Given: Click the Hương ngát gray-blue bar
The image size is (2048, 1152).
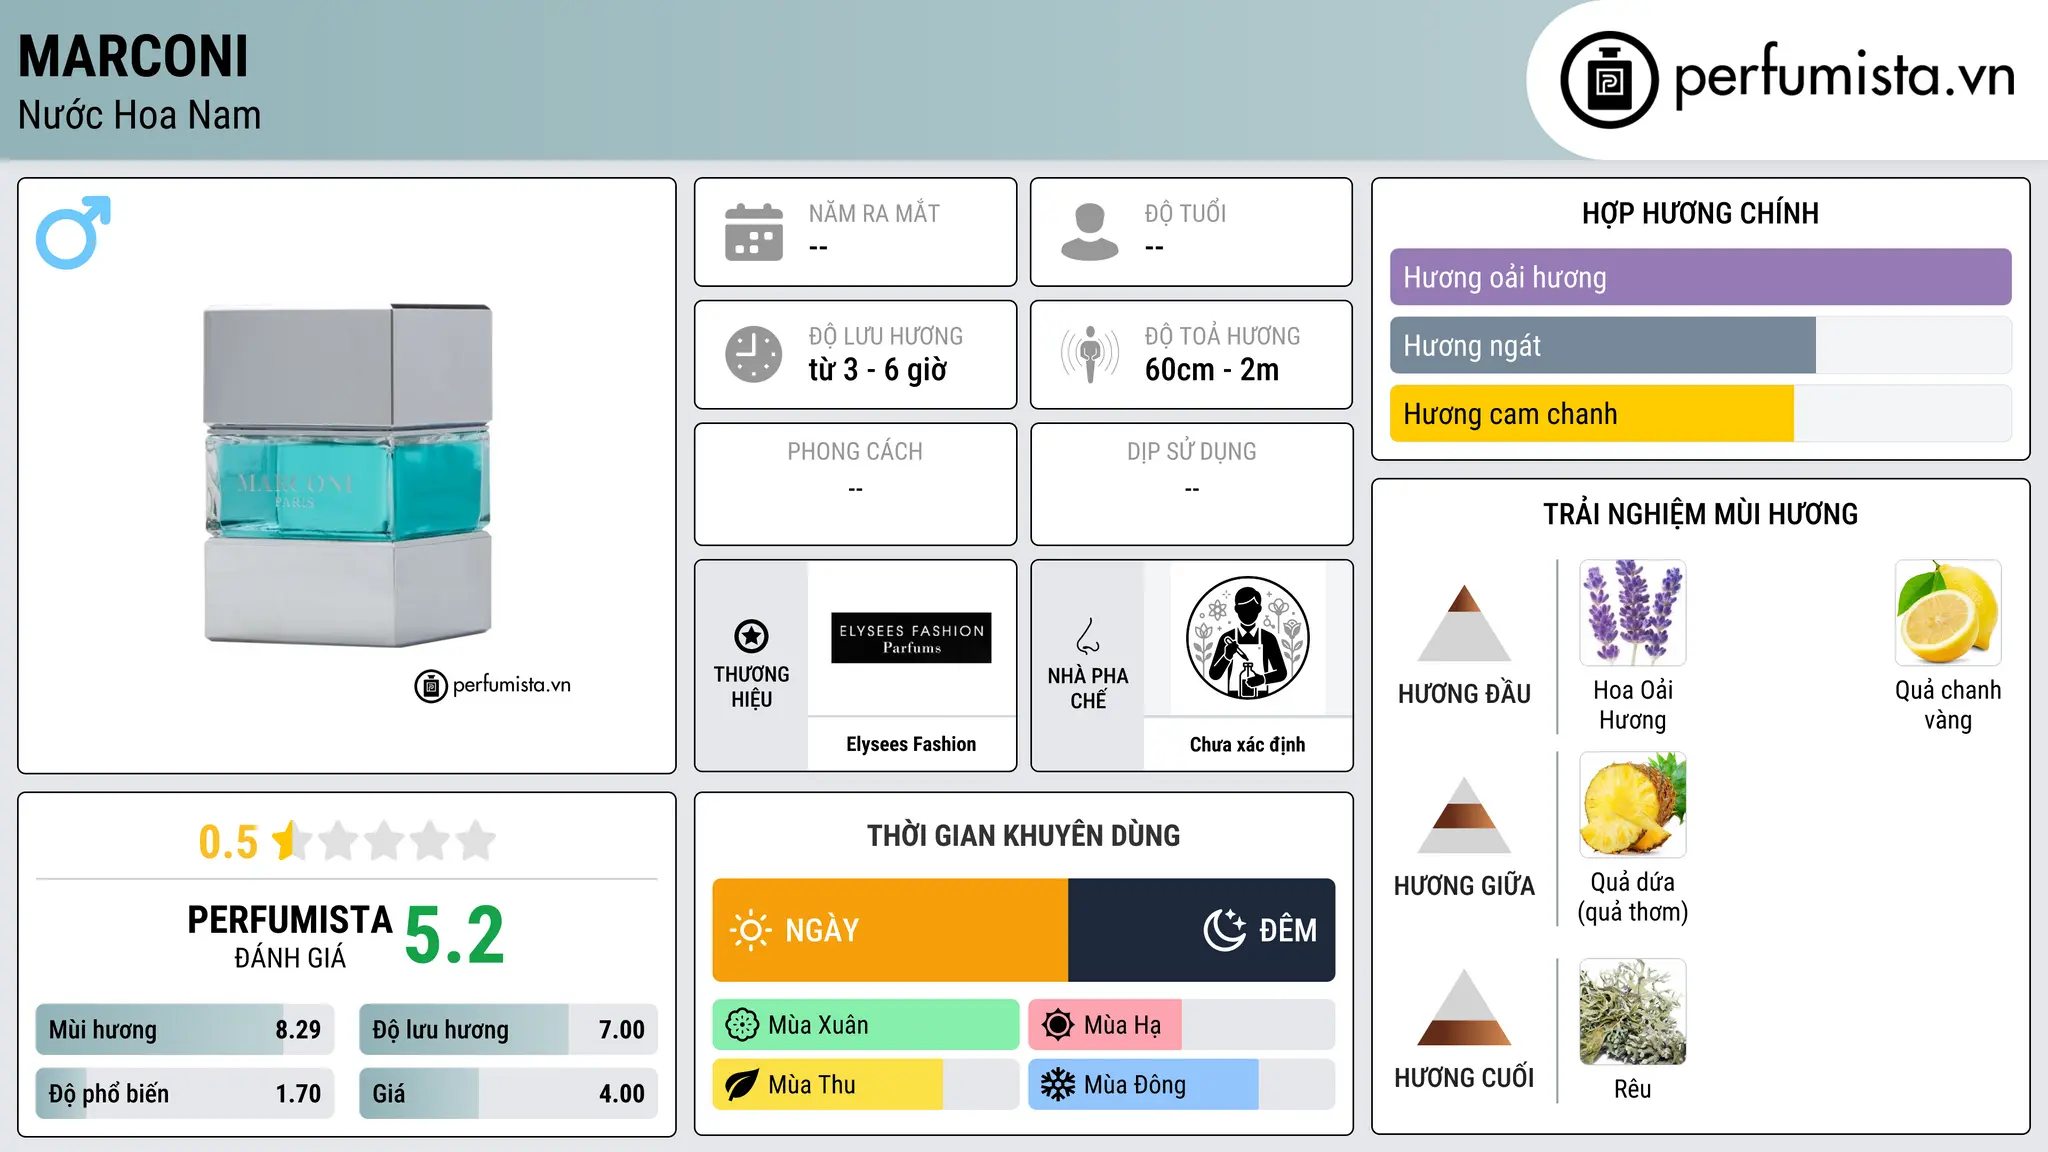Looking at the screenshot, I should pyautogui.click(x=1700, y=345).
